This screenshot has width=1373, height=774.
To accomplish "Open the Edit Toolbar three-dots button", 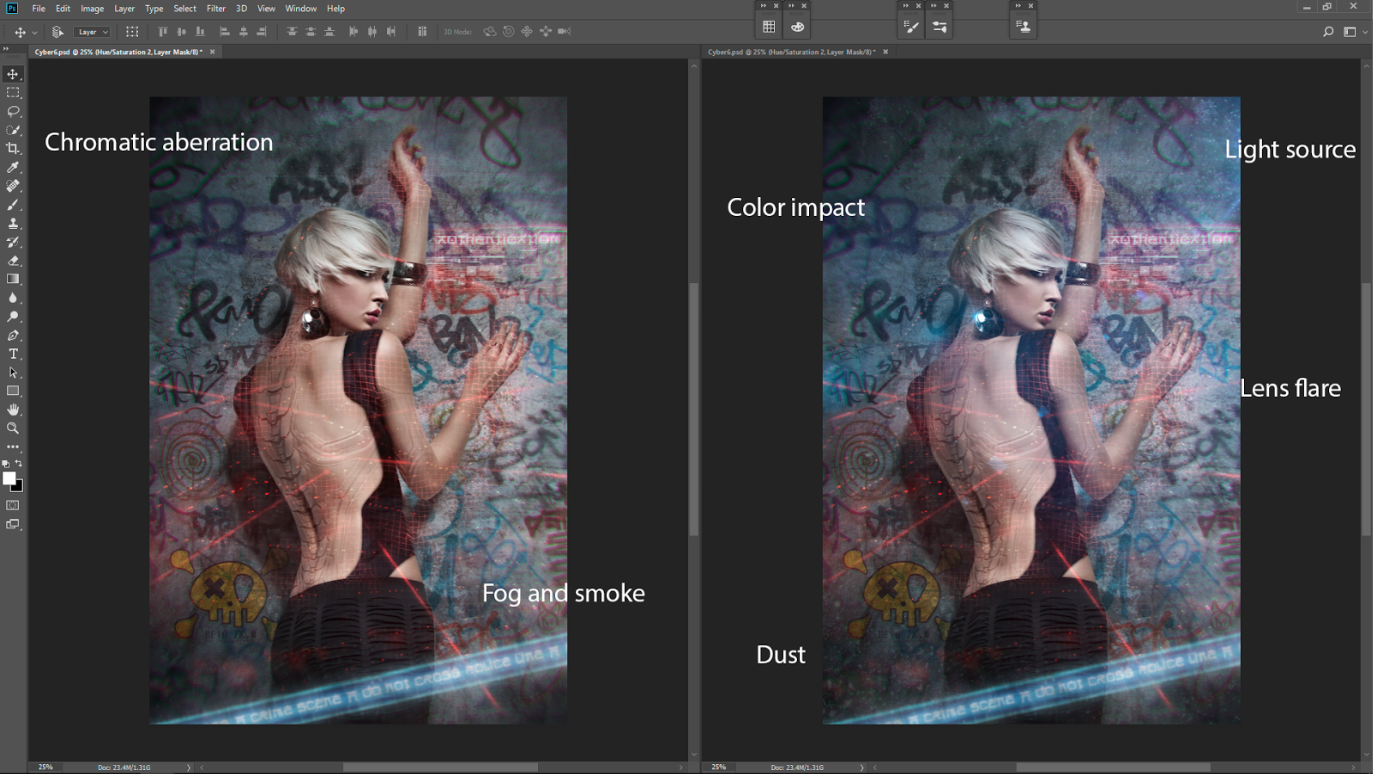I will tap(13, 447).
